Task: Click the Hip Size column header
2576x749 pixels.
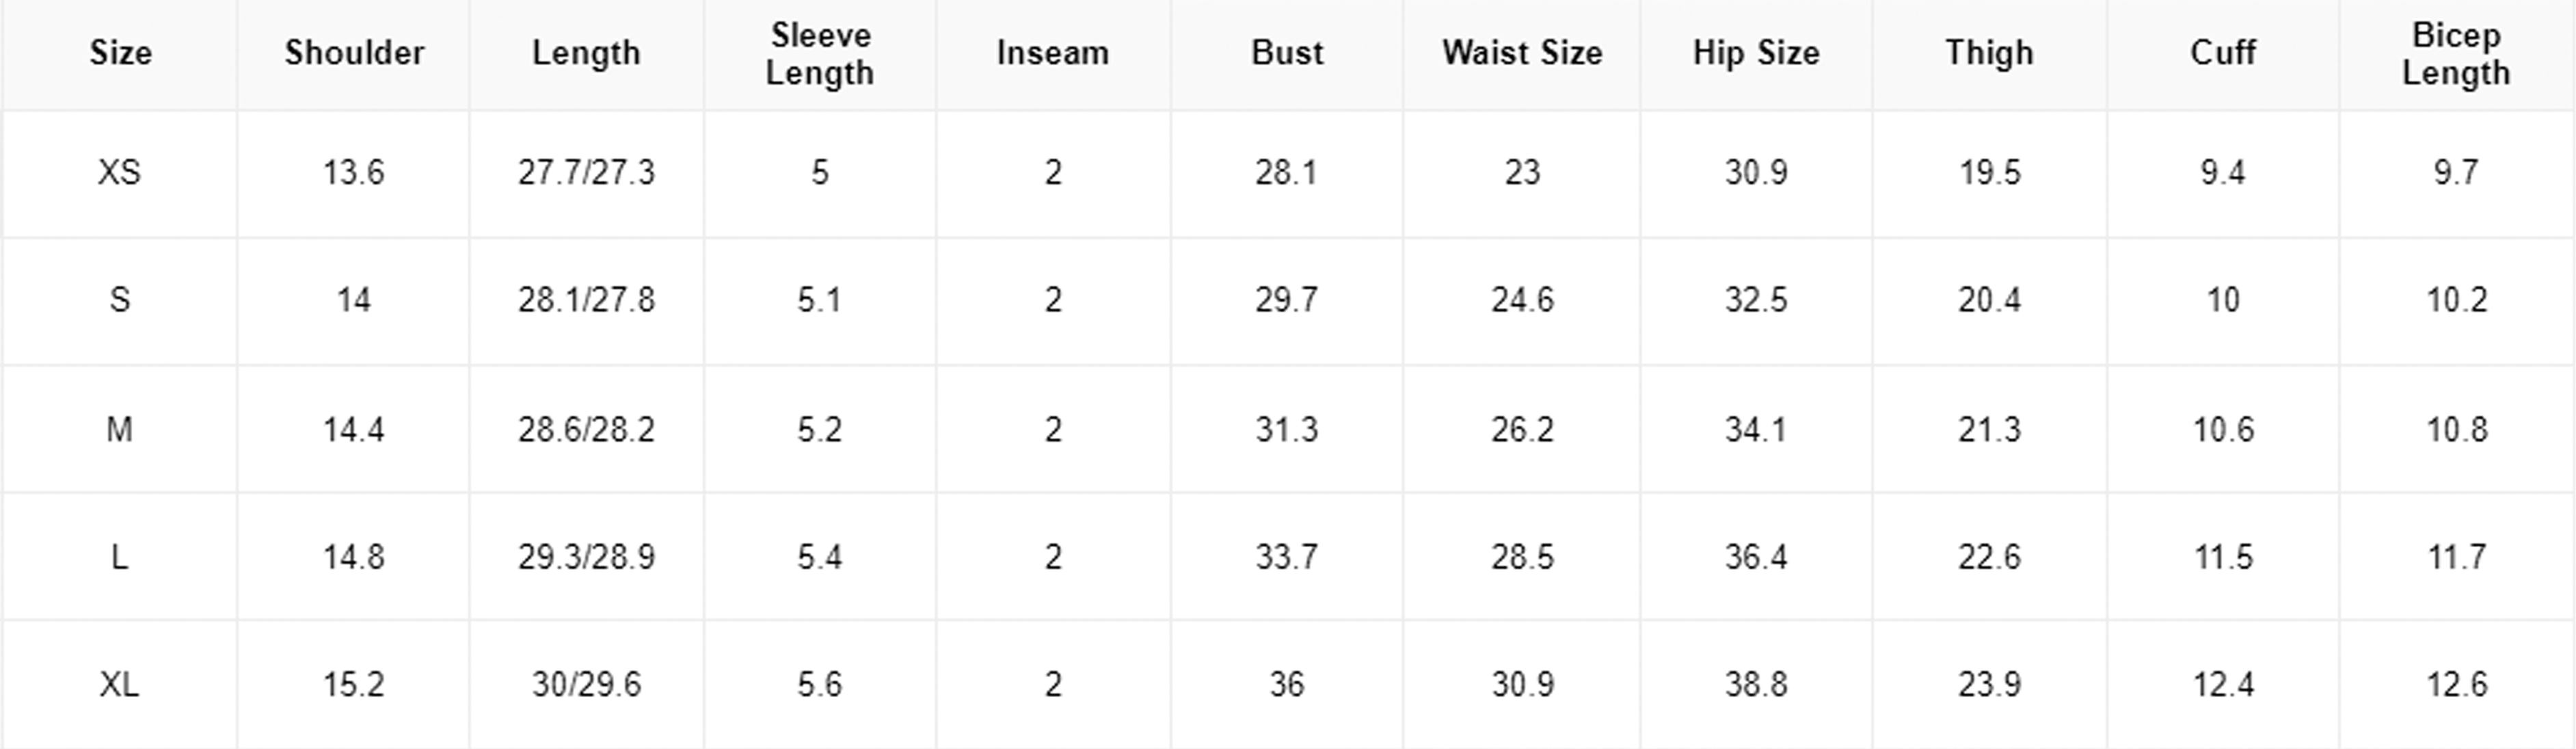Action: 1756,53
